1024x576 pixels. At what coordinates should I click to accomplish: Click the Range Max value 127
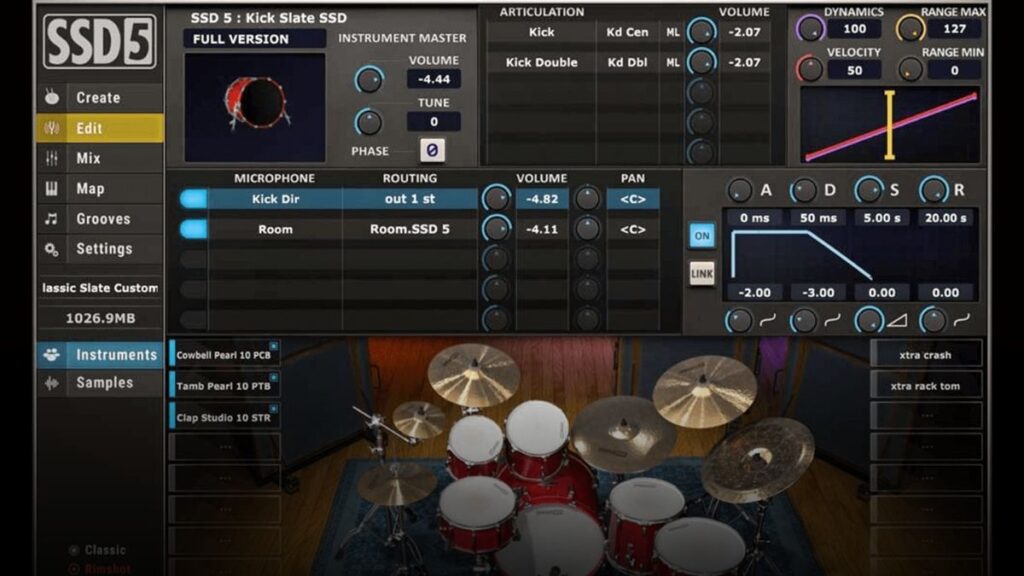[x=954, y=29]
